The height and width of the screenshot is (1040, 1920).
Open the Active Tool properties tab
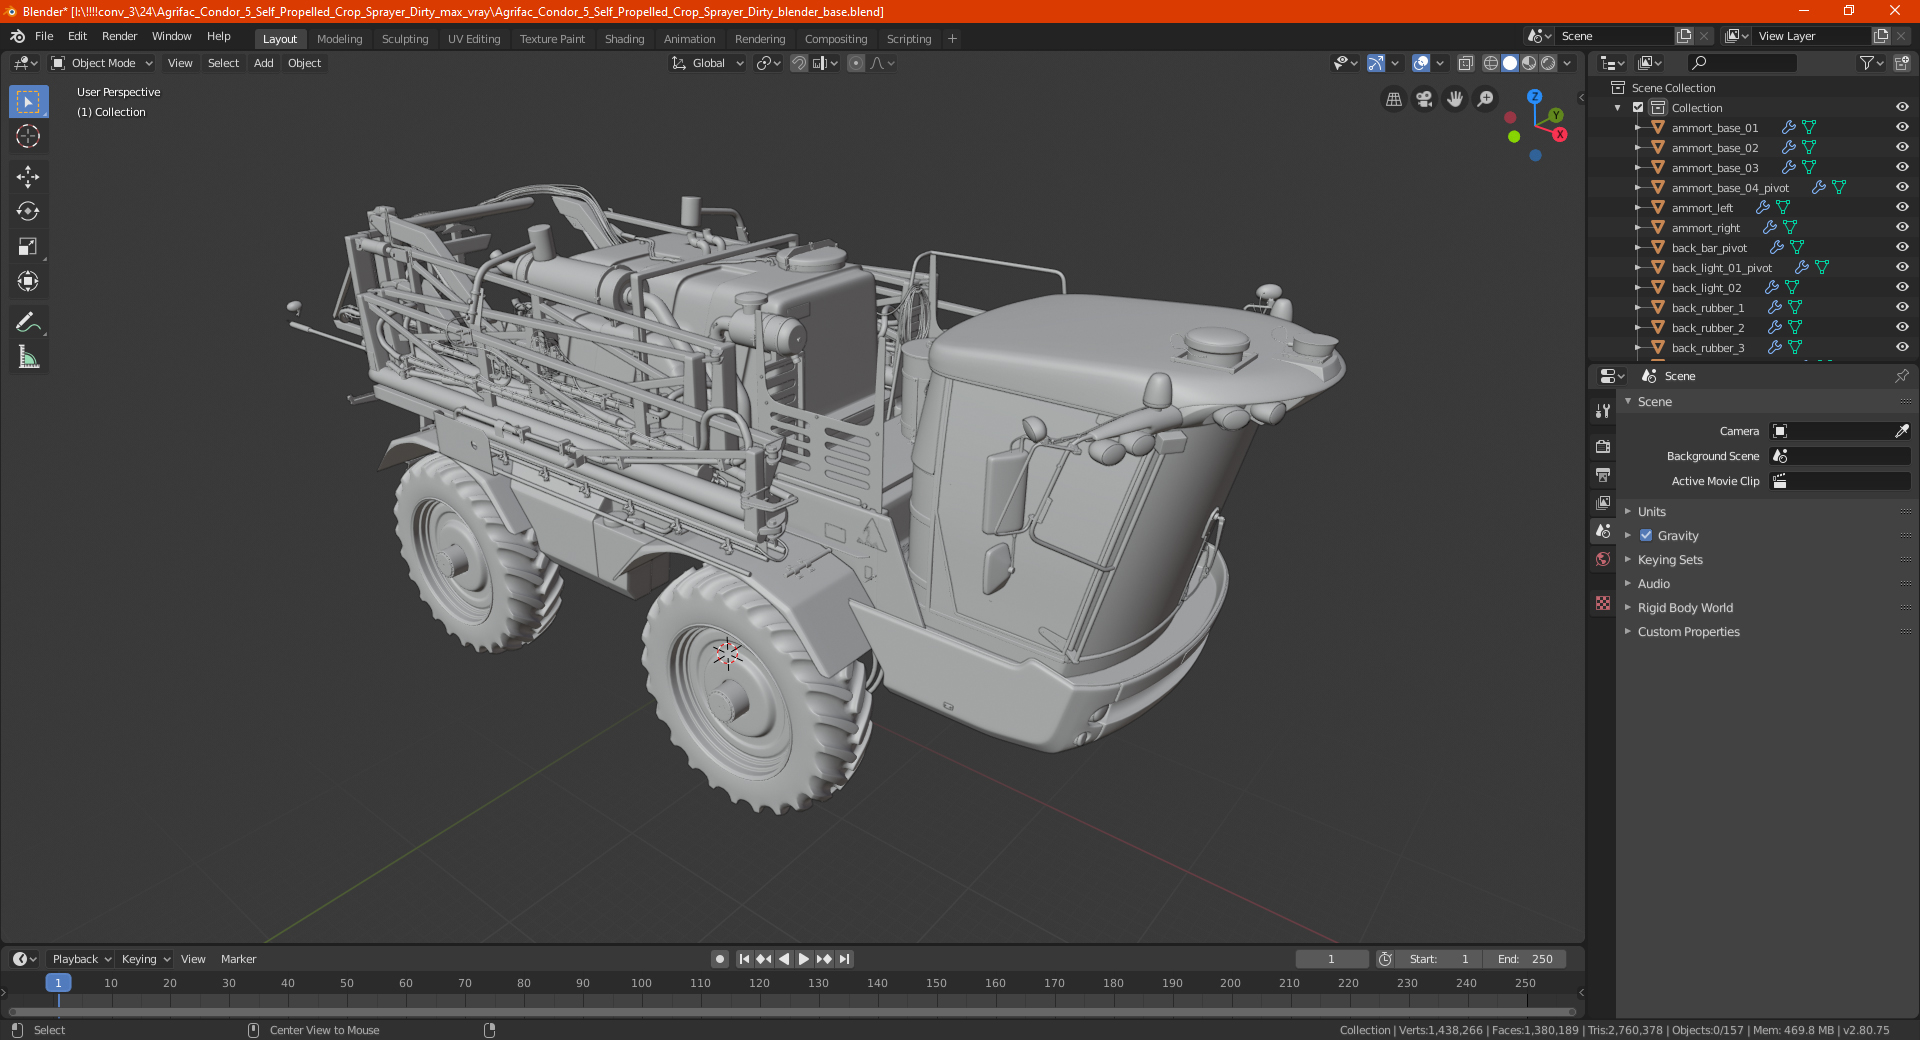pyautogui.click(x=1603, y=411)
